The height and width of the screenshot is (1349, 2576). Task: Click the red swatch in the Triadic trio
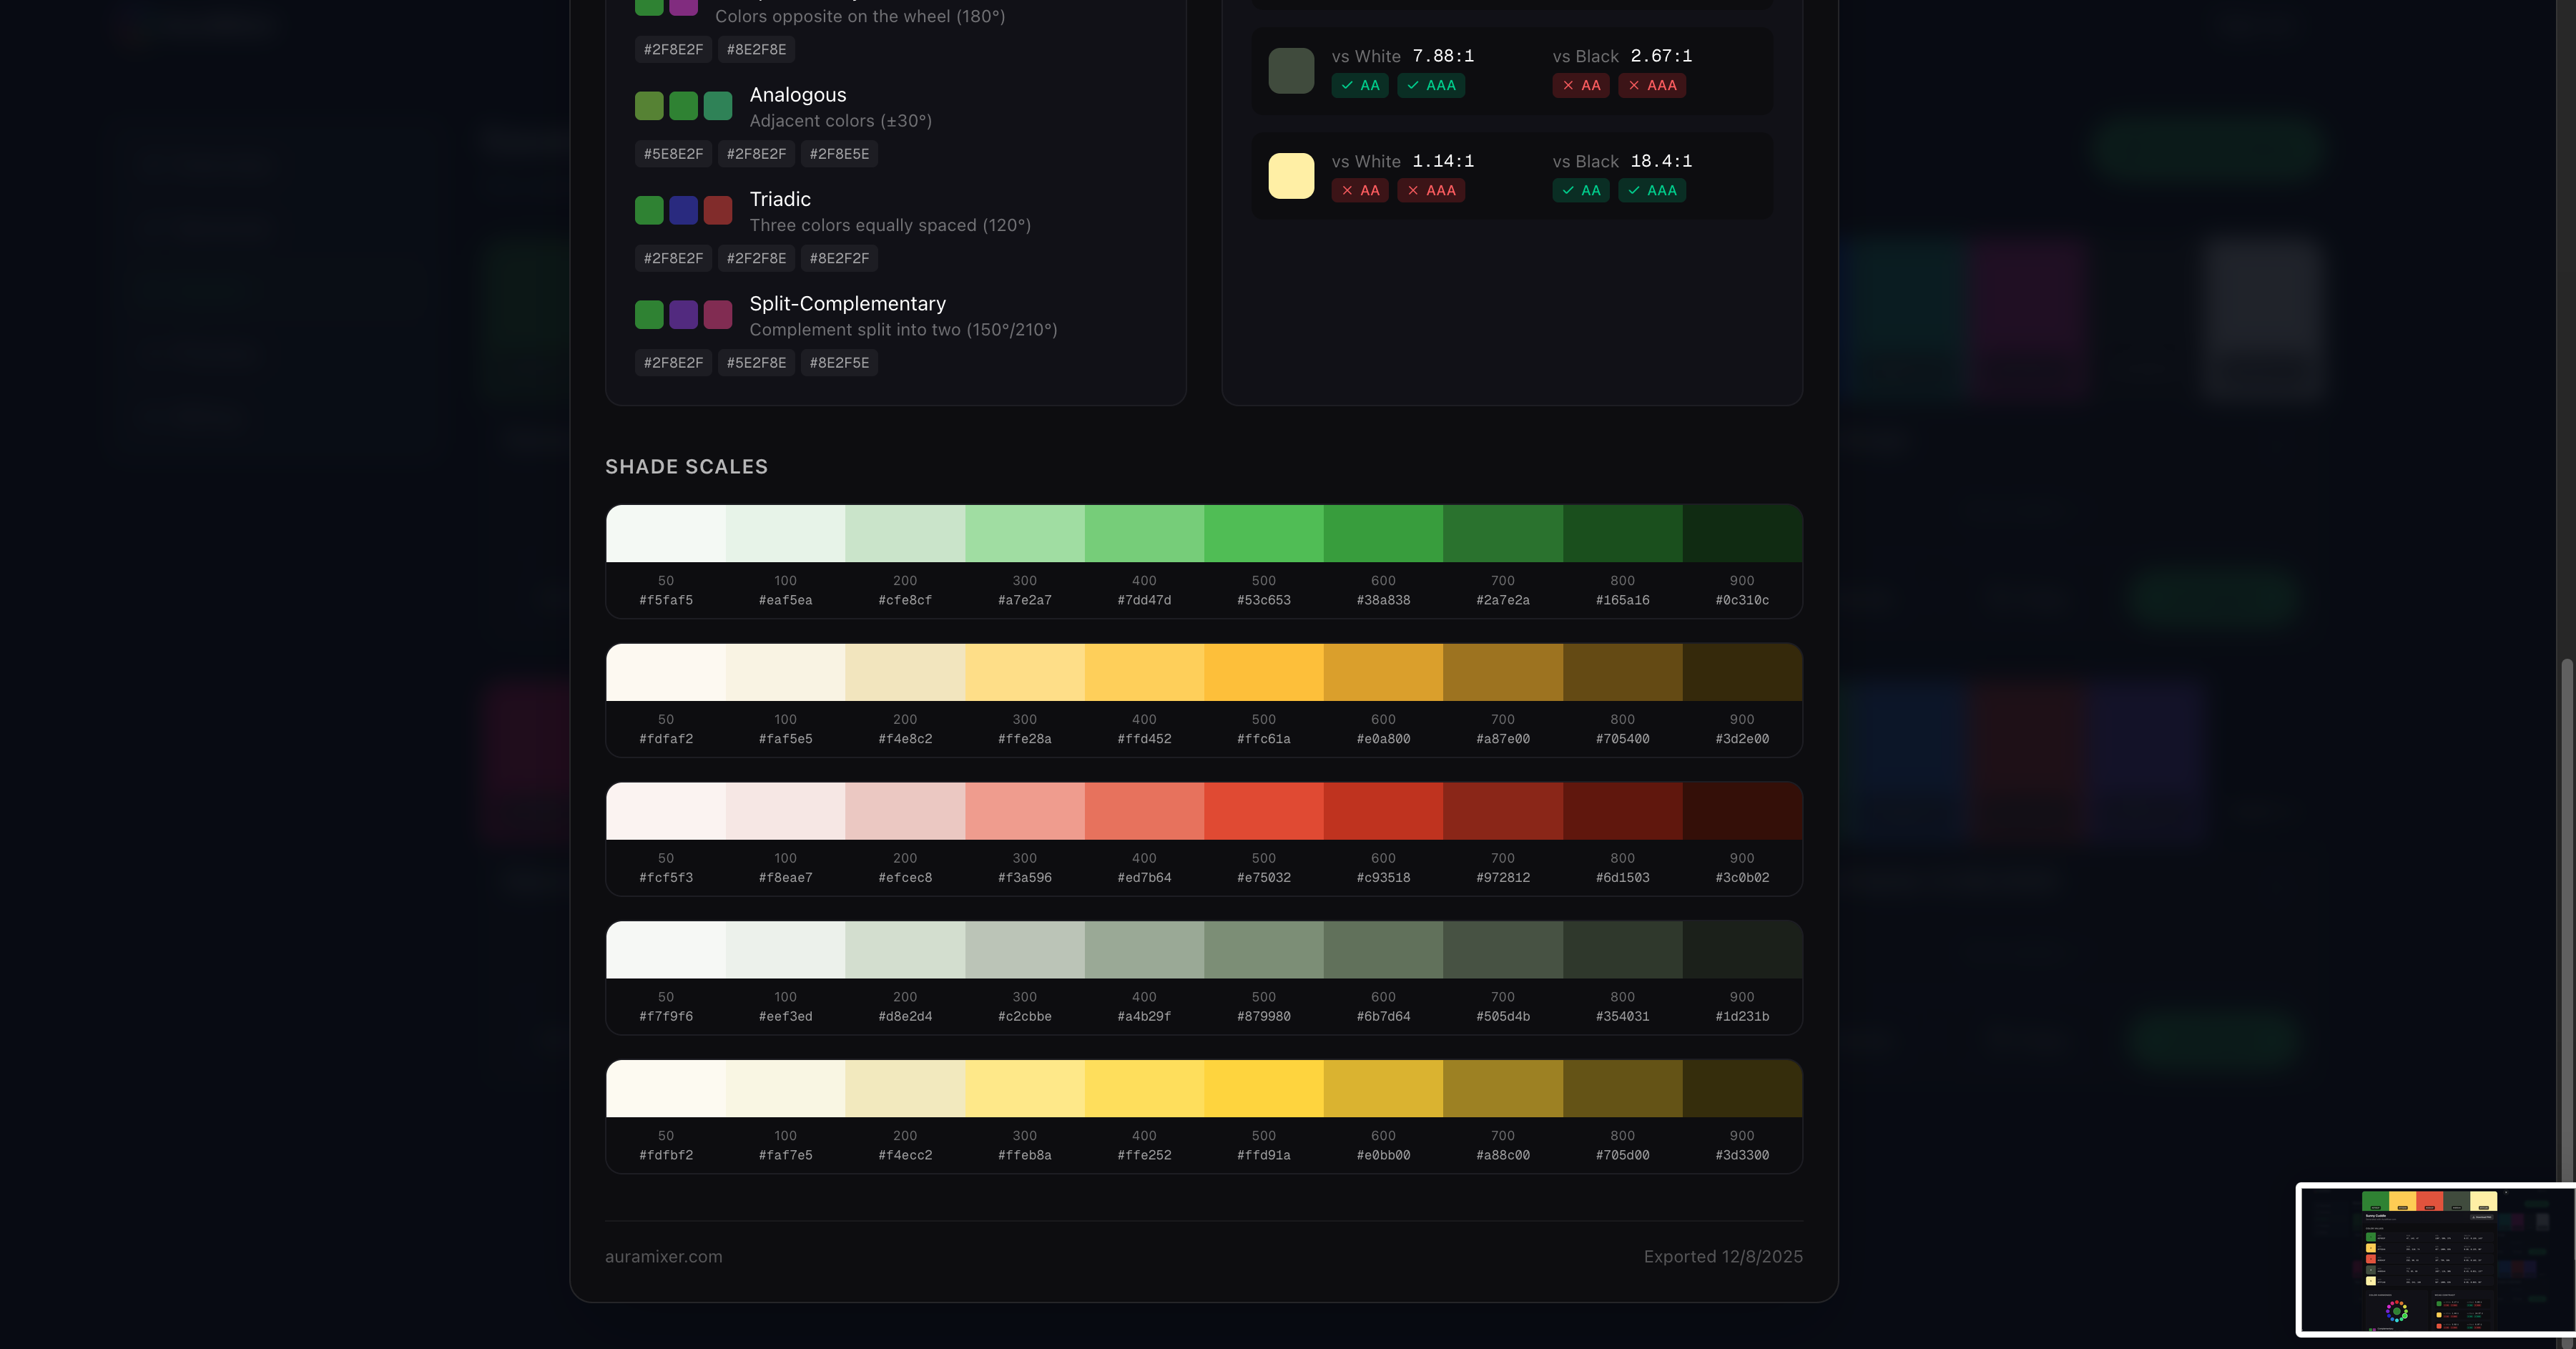tap(717, 210)
